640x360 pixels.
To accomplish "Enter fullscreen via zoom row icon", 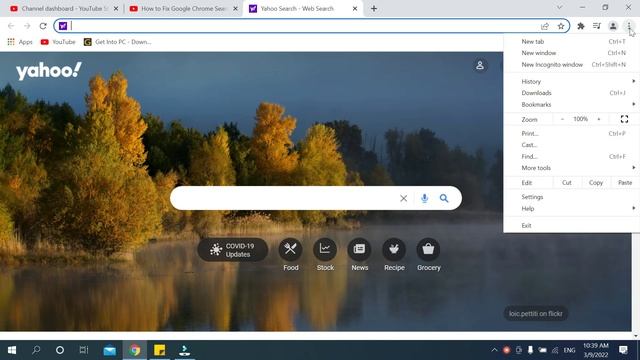I will [x=624, y=119].
